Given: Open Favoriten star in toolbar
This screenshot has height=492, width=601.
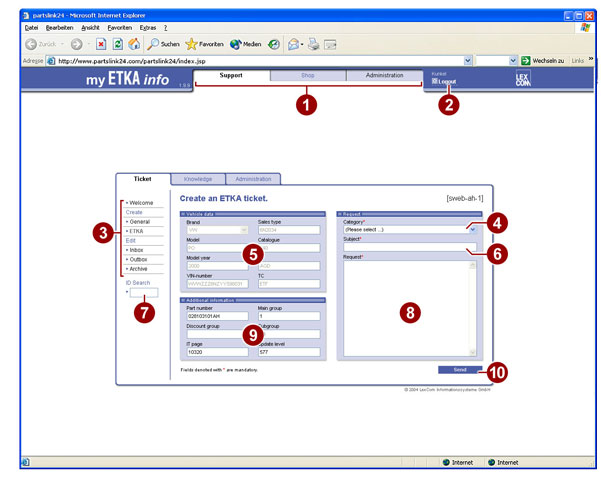Looking at the screenshot, I should pyautogui.click(x=205, y=44).
